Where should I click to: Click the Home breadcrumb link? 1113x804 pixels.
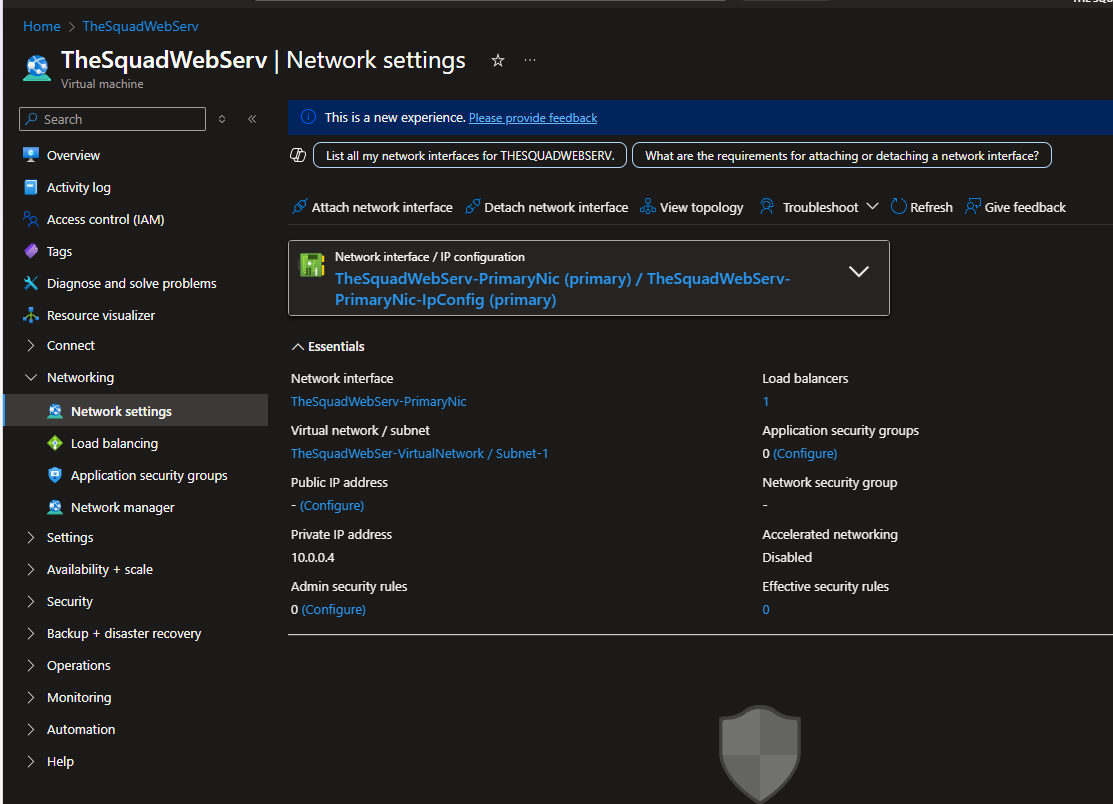point(41,26)
